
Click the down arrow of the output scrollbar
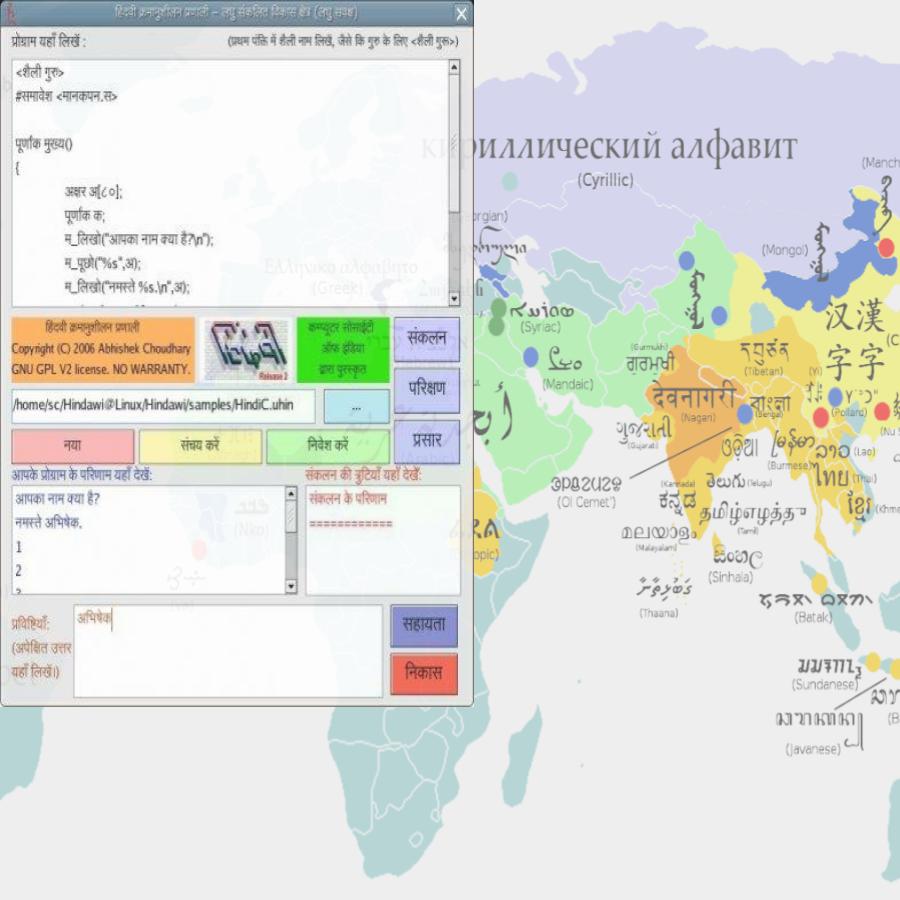point(291,583)
